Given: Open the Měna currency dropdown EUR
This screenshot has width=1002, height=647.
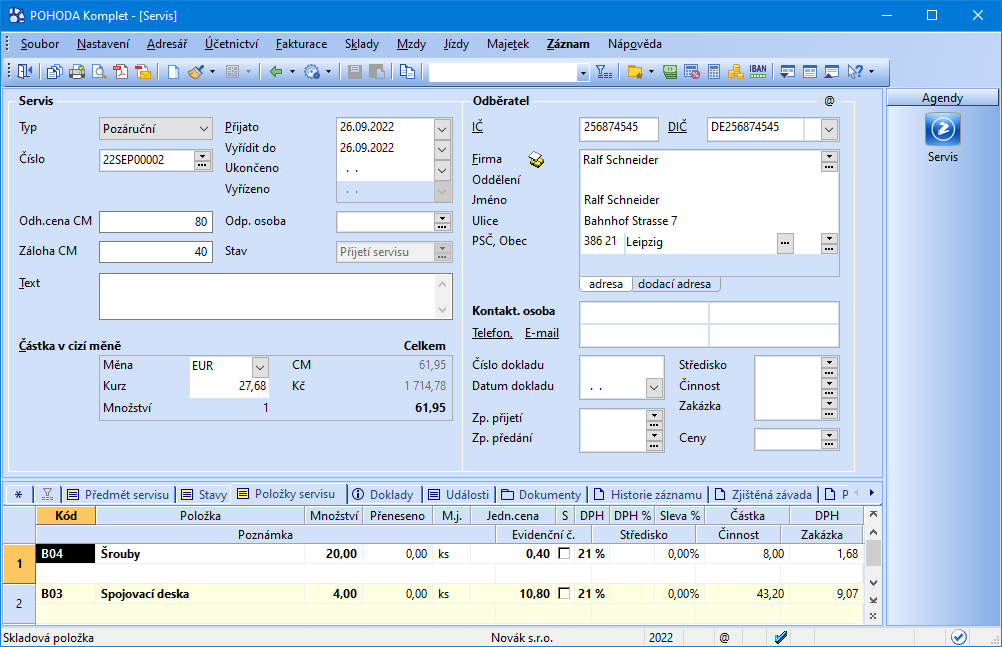Looking at the screenshot, I should (x=260, y=366).
